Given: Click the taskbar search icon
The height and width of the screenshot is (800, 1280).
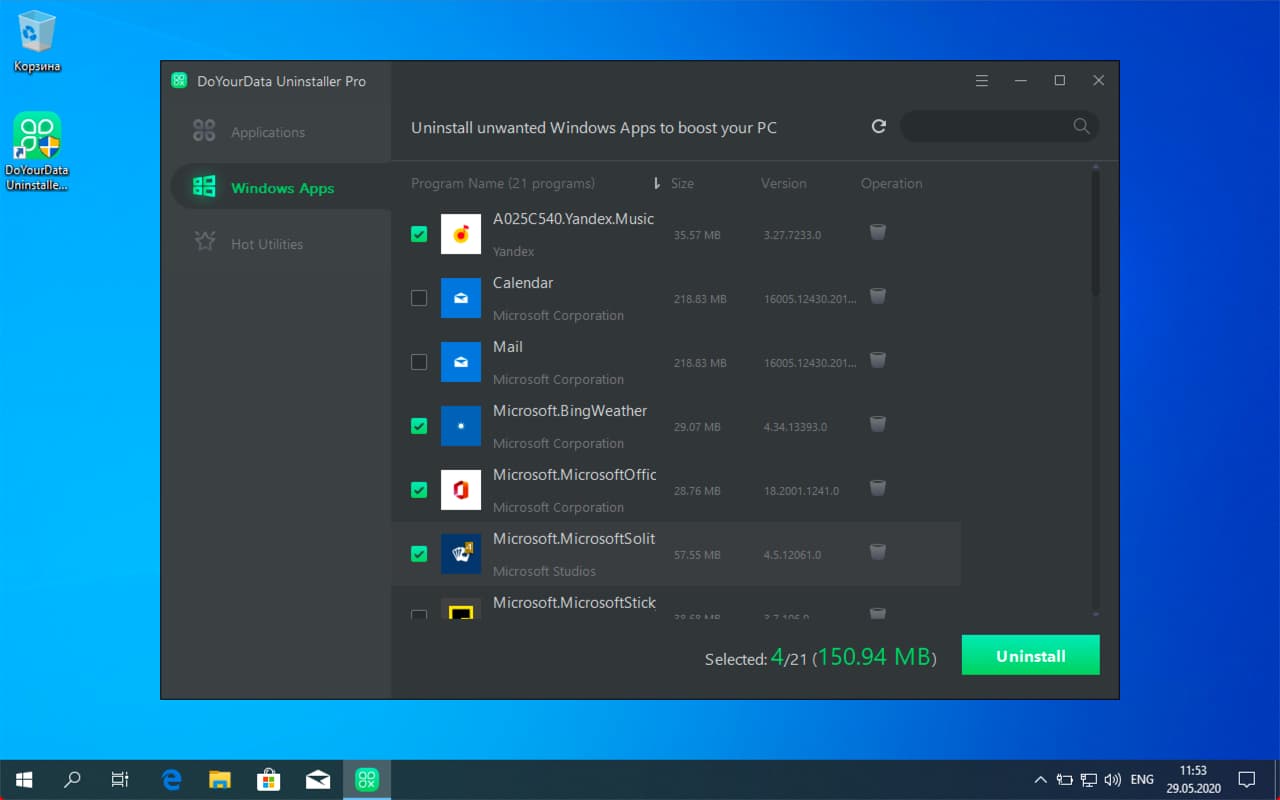Looking at the screenshot, I should point(72,779).
